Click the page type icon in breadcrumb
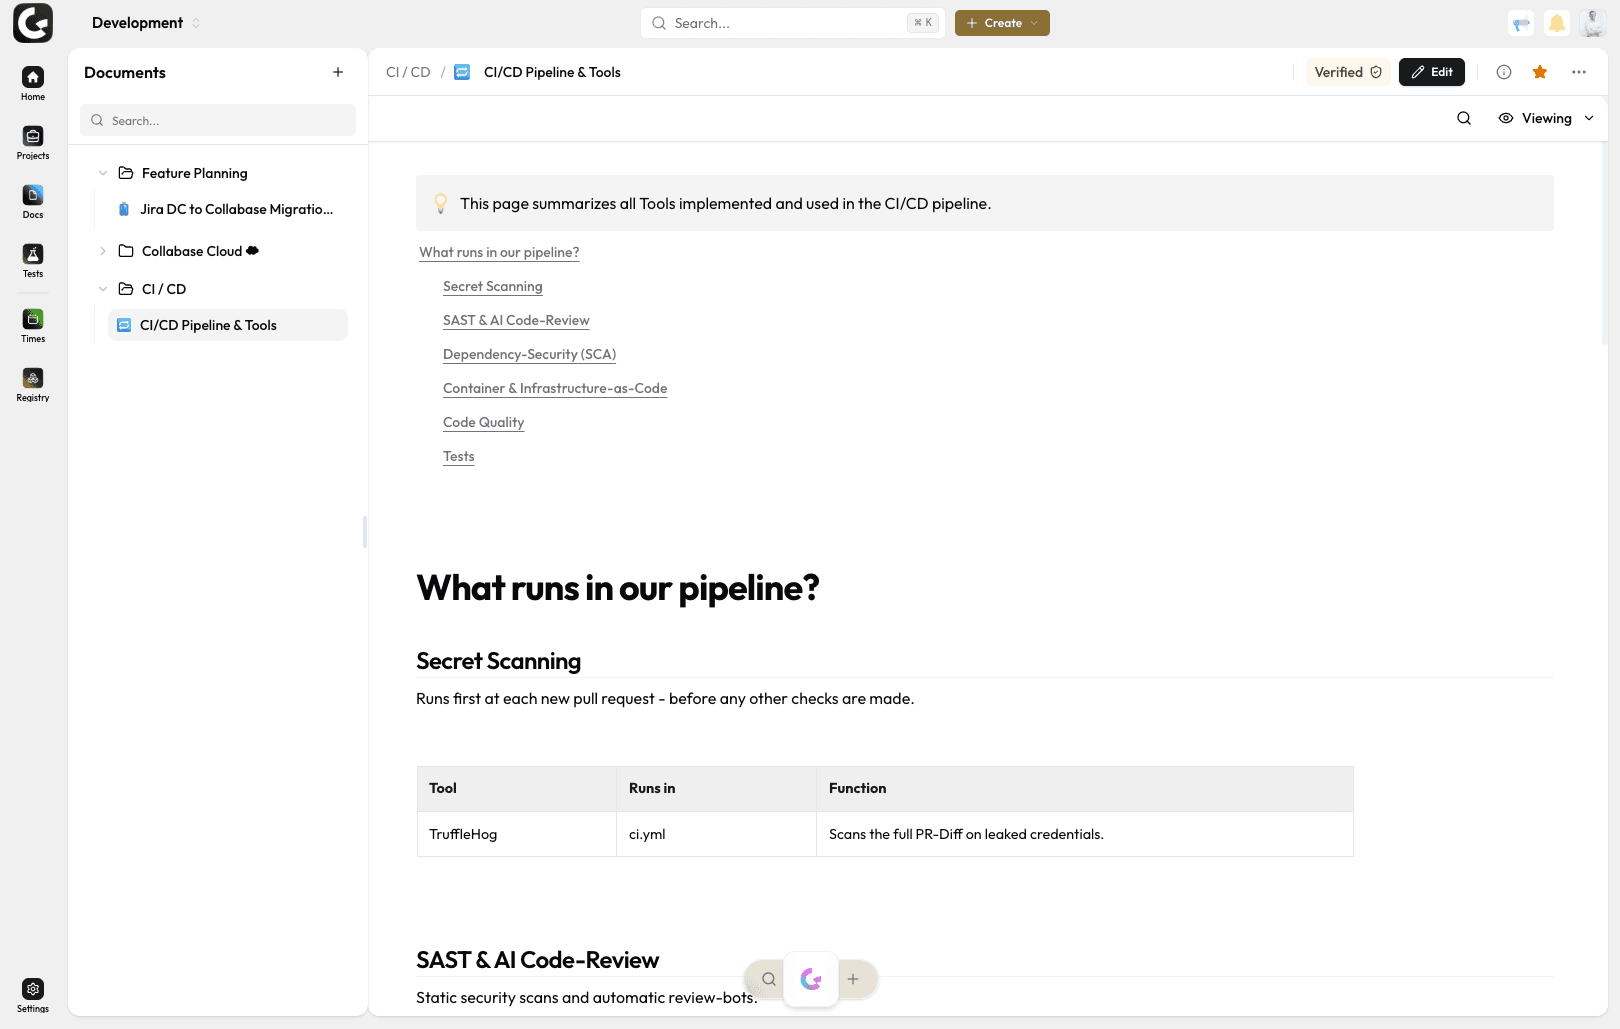The height and width of the screenshot is (1029, 1620). (x=462, y=72)
